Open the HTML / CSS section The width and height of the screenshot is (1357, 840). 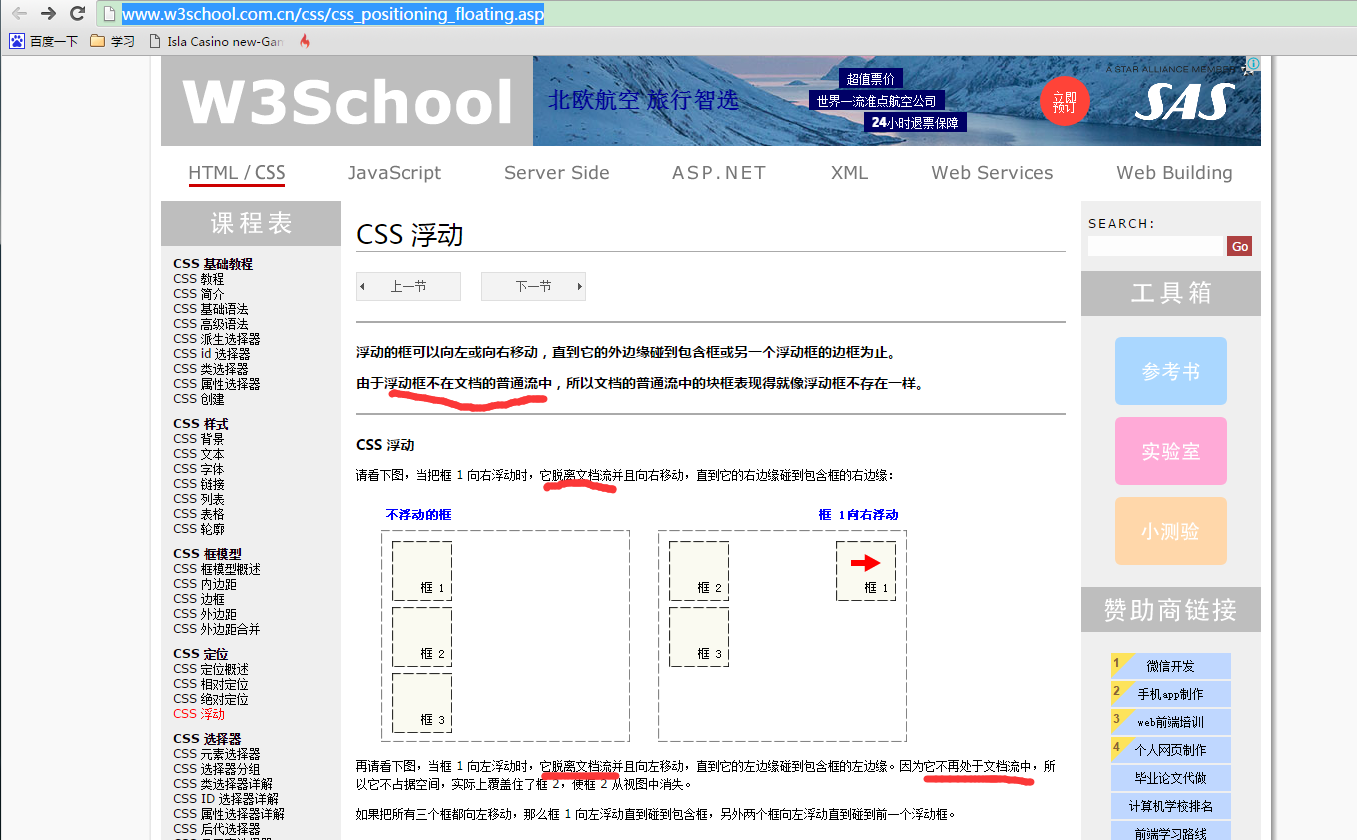click(x=236, y=172)
